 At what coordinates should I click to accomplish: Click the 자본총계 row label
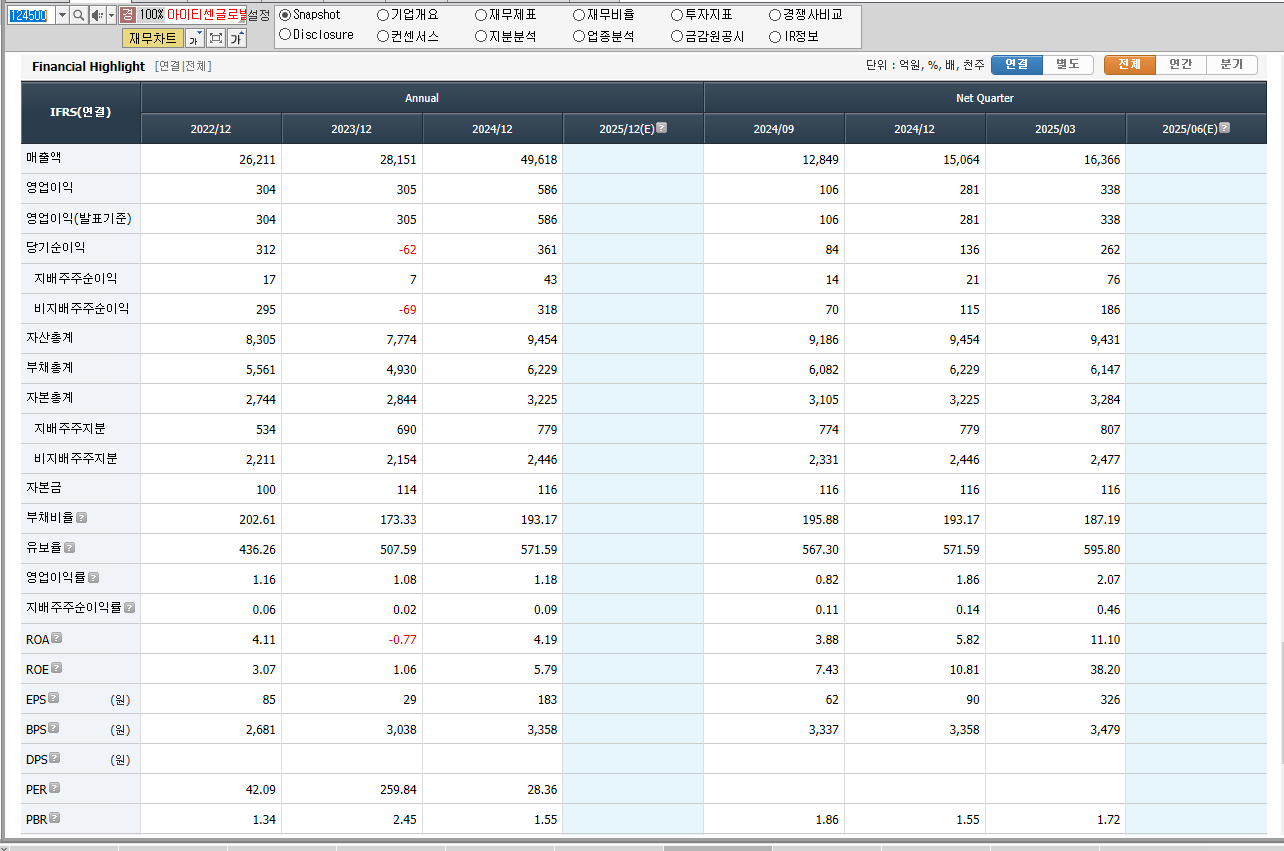[50, 397]
